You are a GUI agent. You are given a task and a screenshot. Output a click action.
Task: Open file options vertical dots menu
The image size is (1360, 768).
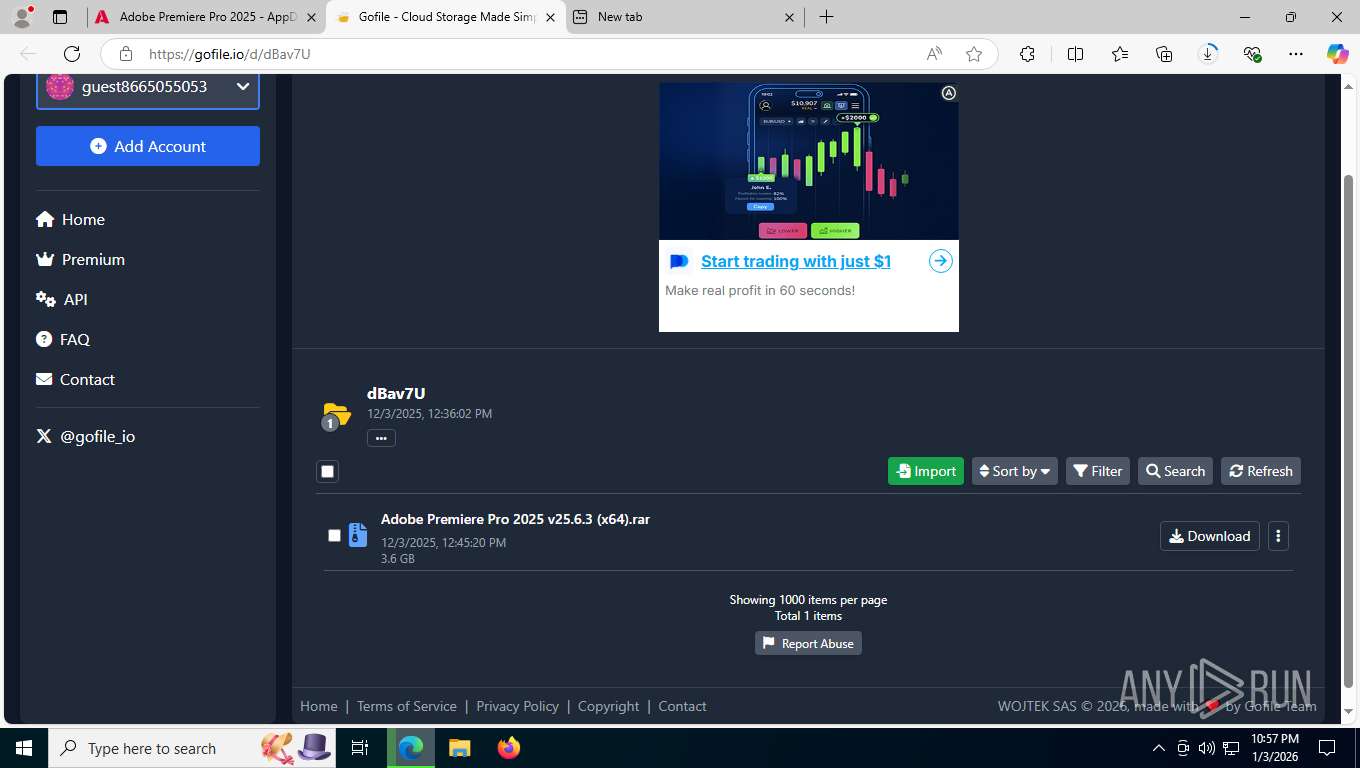1278,536
